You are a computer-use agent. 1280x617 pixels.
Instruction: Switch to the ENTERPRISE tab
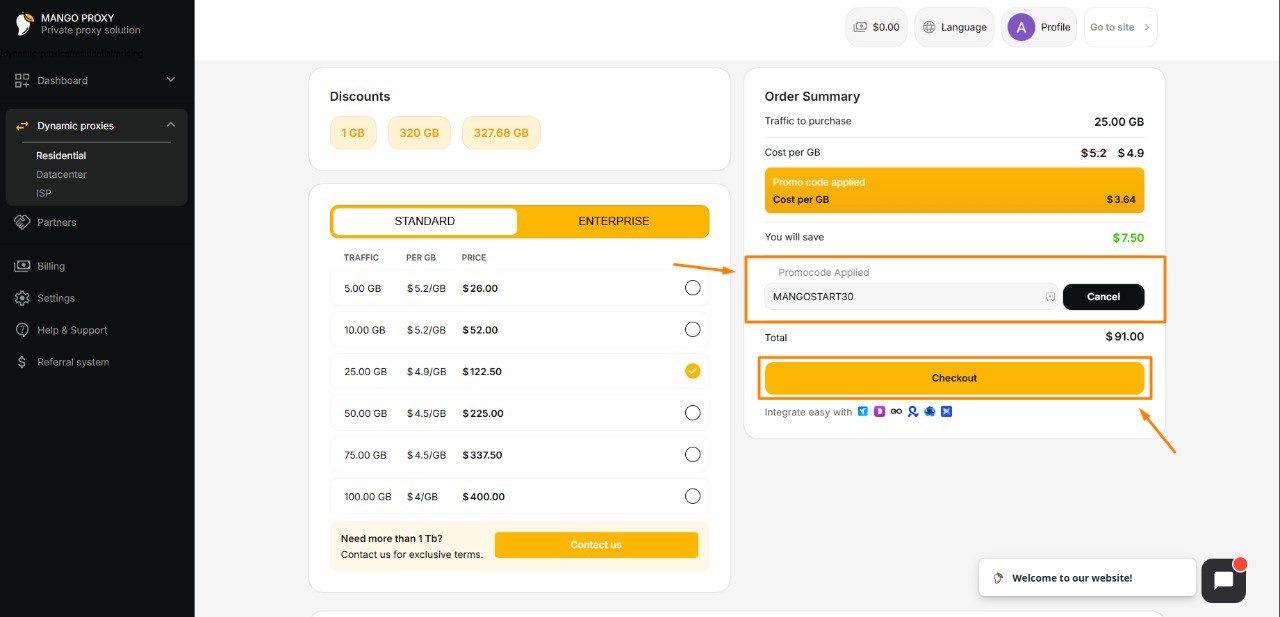(x=613, y=221)
